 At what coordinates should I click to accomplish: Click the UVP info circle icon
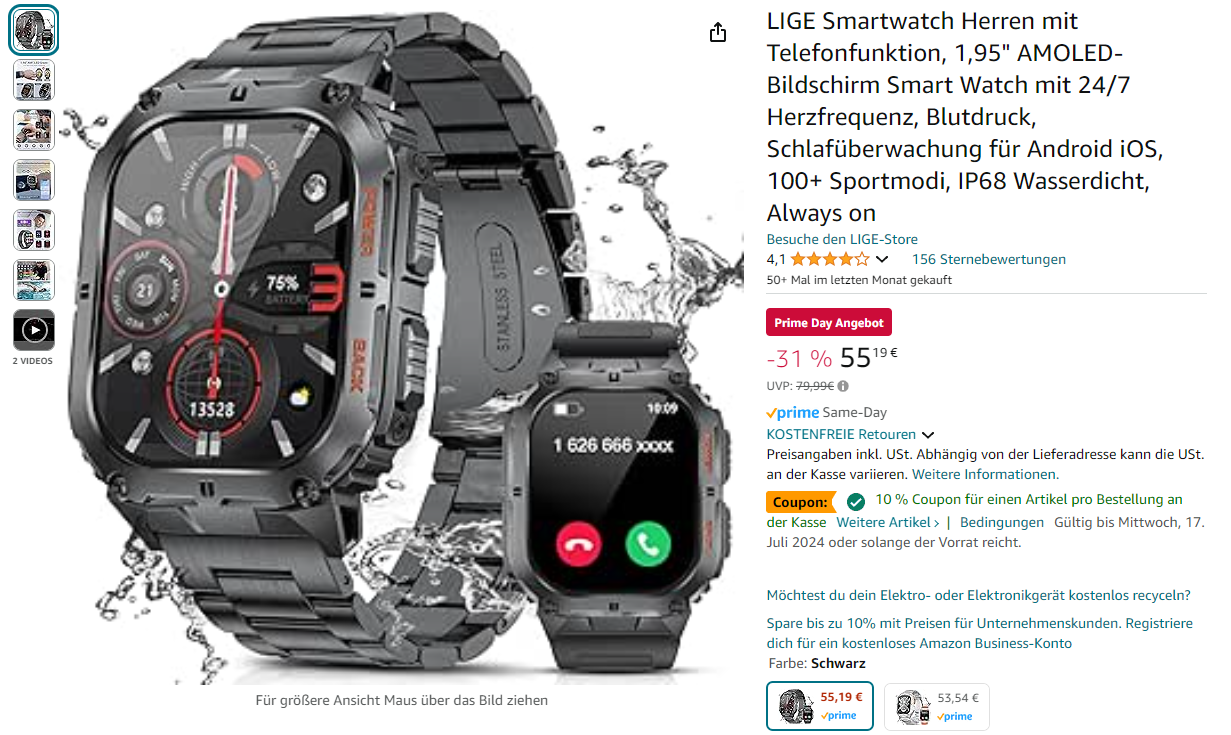tap(843, 386)
